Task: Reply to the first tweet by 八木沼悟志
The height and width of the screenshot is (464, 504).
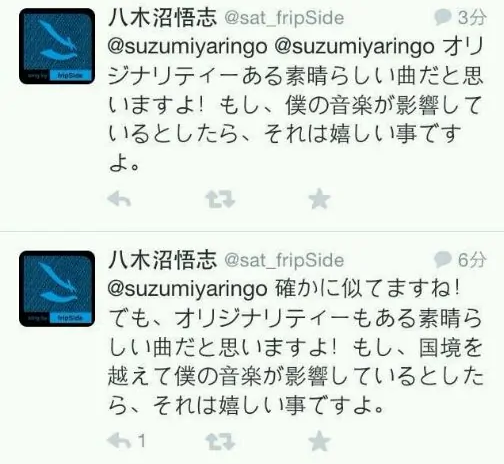Action: click(x=119, y=200)
